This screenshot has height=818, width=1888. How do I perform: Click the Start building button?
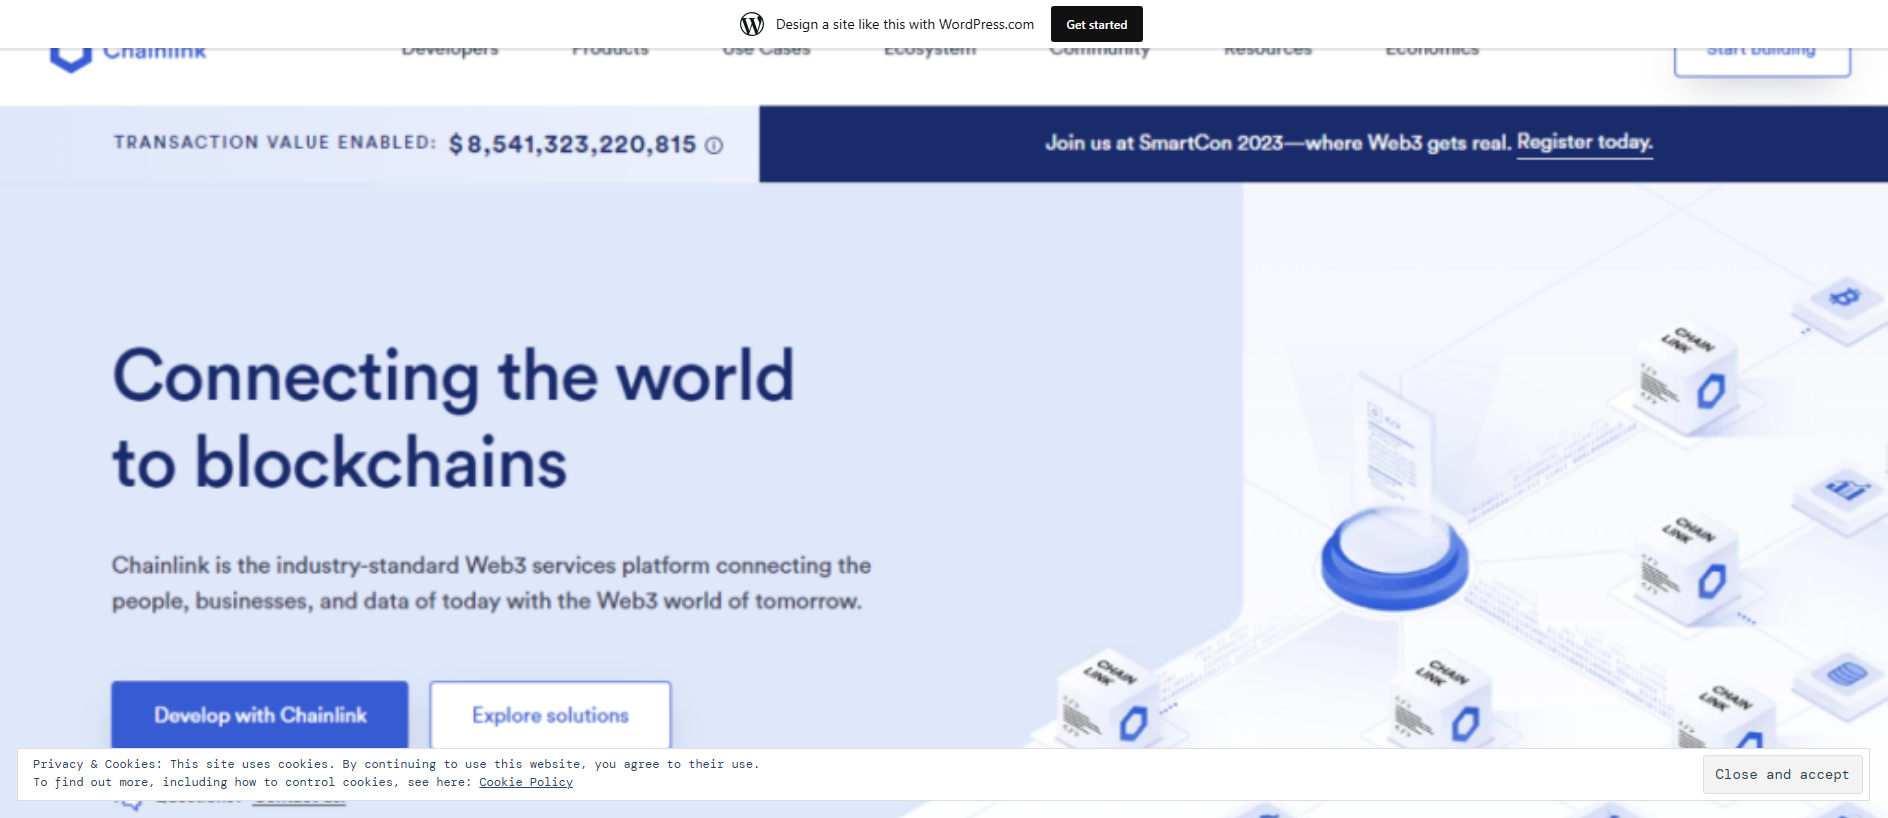coord(1762,60)
